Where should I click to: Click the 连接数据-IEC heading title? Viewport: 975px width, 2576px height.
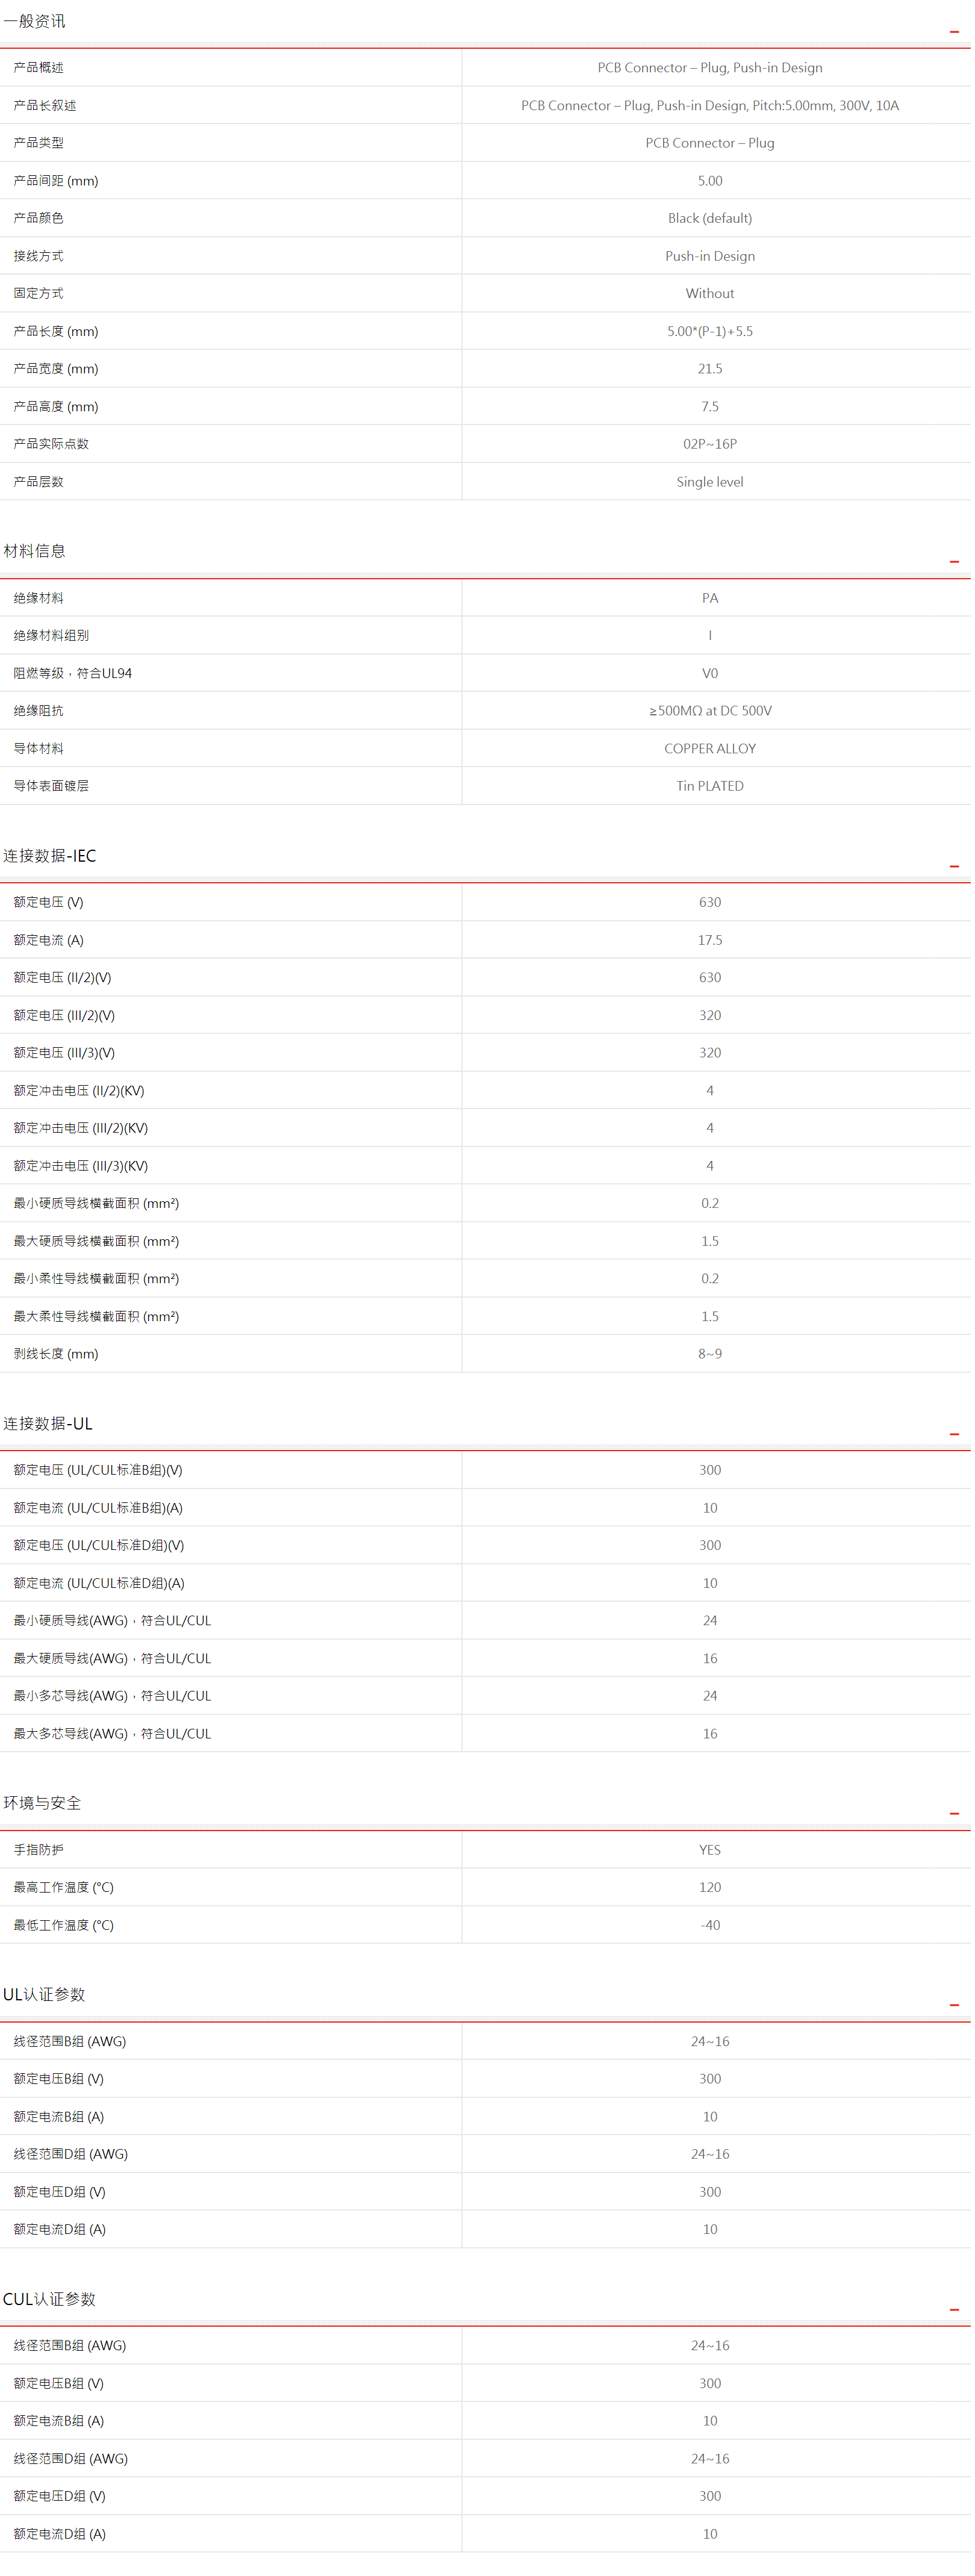(x=49, y=855)
